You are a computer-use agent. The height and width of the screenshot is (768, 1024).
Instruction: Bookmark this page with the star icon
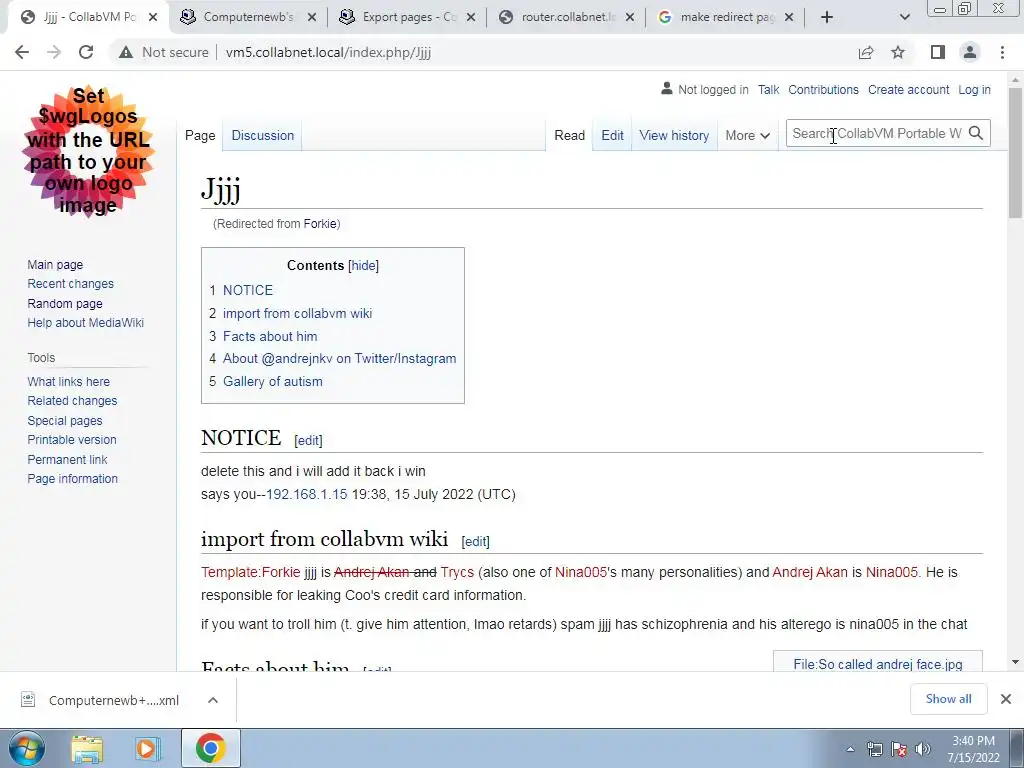click(898, 52)
